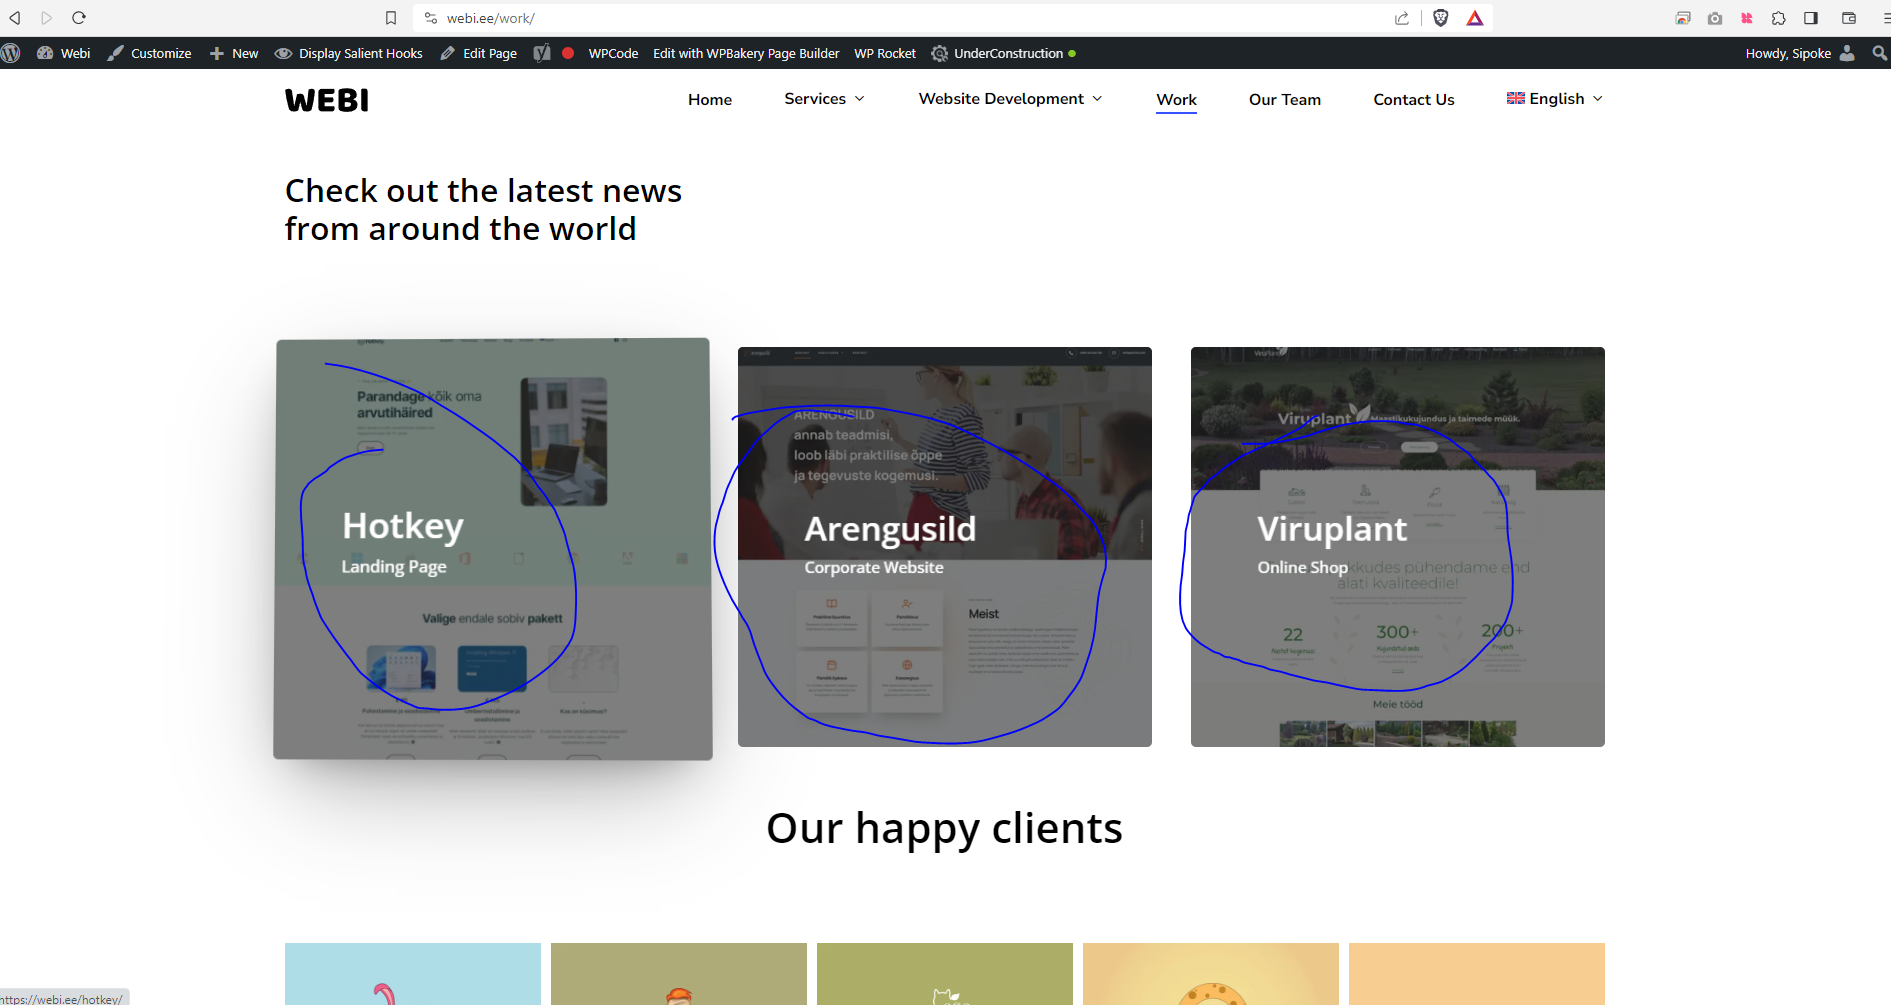
Task: Click Customize in the admin bar
Action: coord(150,53)
